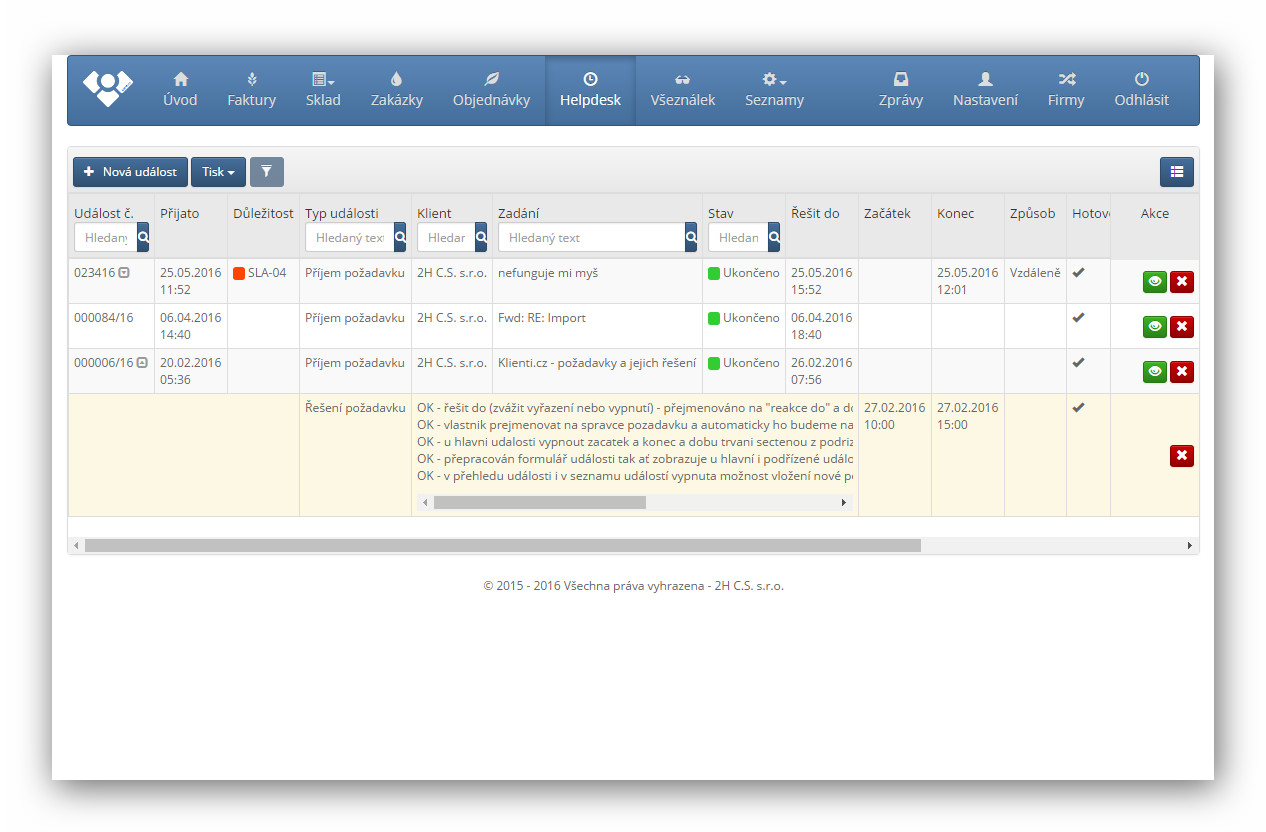Image resolution: width=1266 pixels, height=832 pixels.
Task: Click the company logo in the navbar
Action: (107, 89)
